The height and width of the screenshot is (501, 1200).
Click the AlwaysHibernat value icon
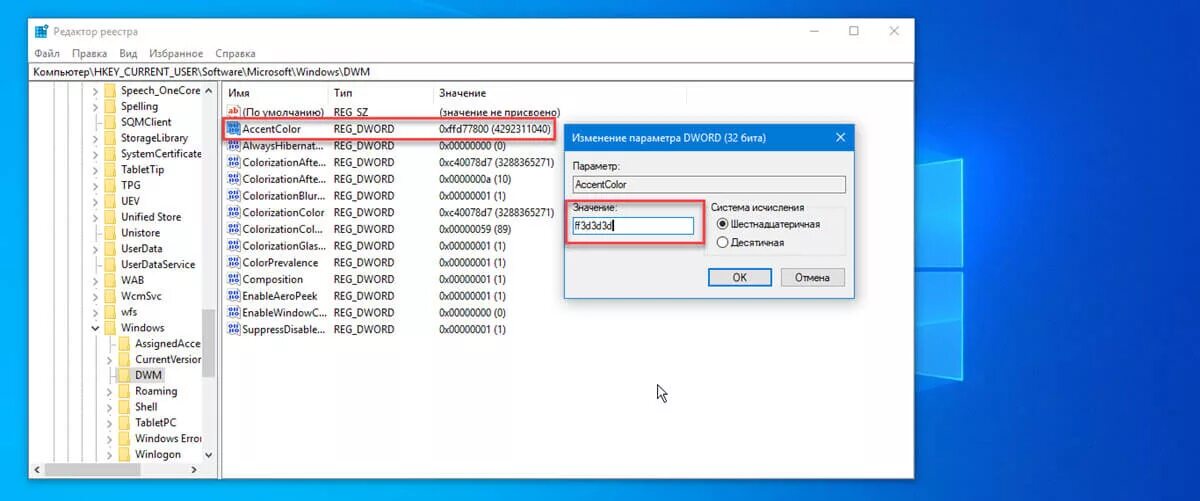[x=234, y=146]
